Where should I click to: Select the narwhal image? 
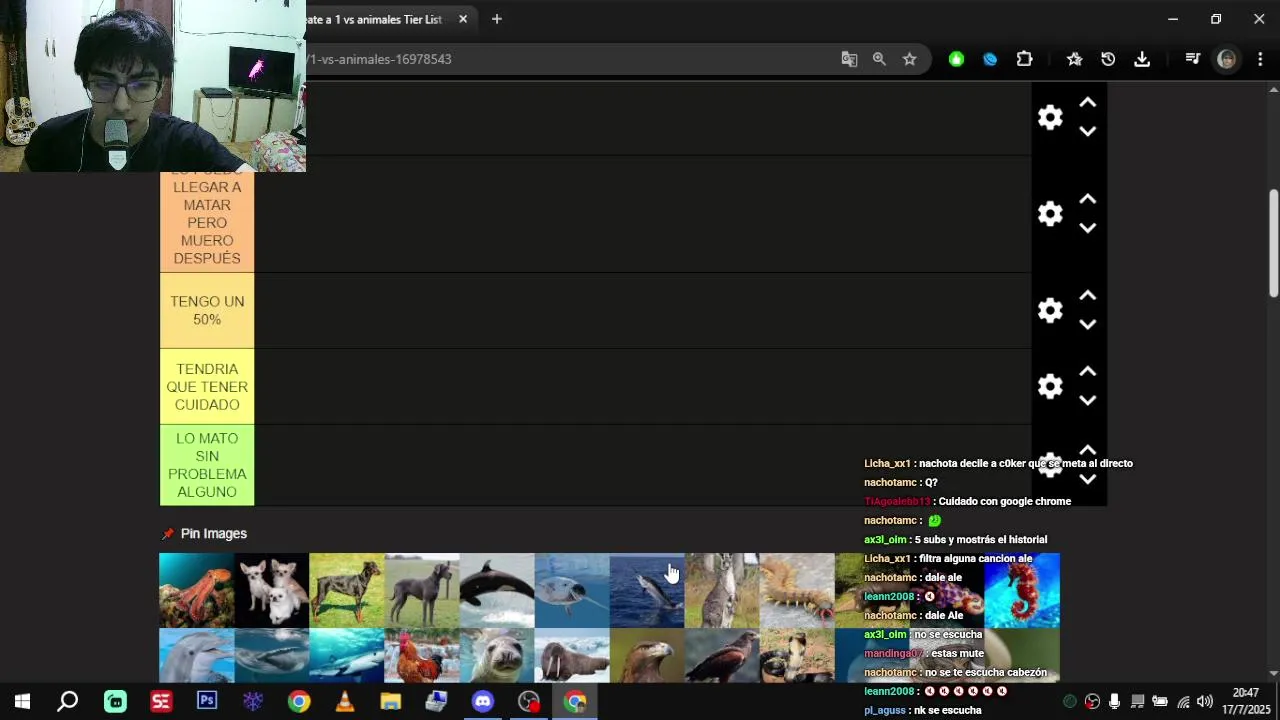(x=571, y=590)
